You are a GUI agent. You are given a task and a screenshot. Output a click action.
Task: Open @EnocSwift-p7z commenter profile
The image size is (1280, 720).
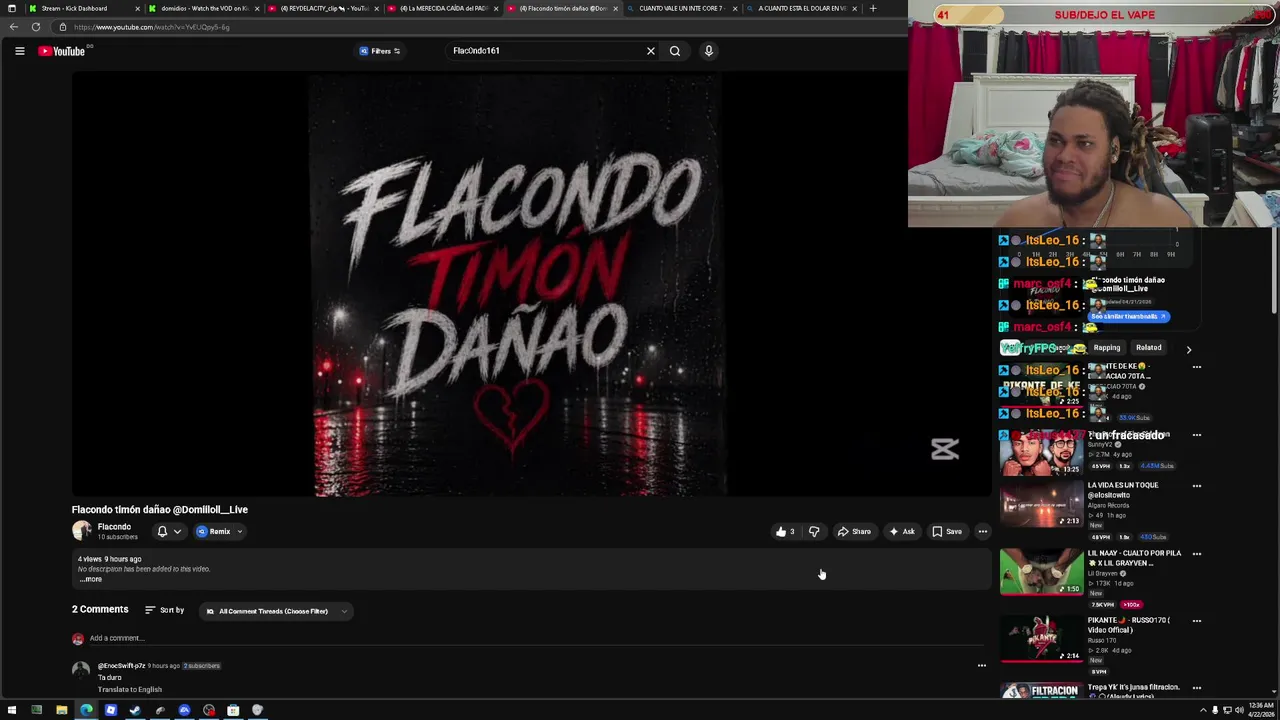click(x=121, y=666)
